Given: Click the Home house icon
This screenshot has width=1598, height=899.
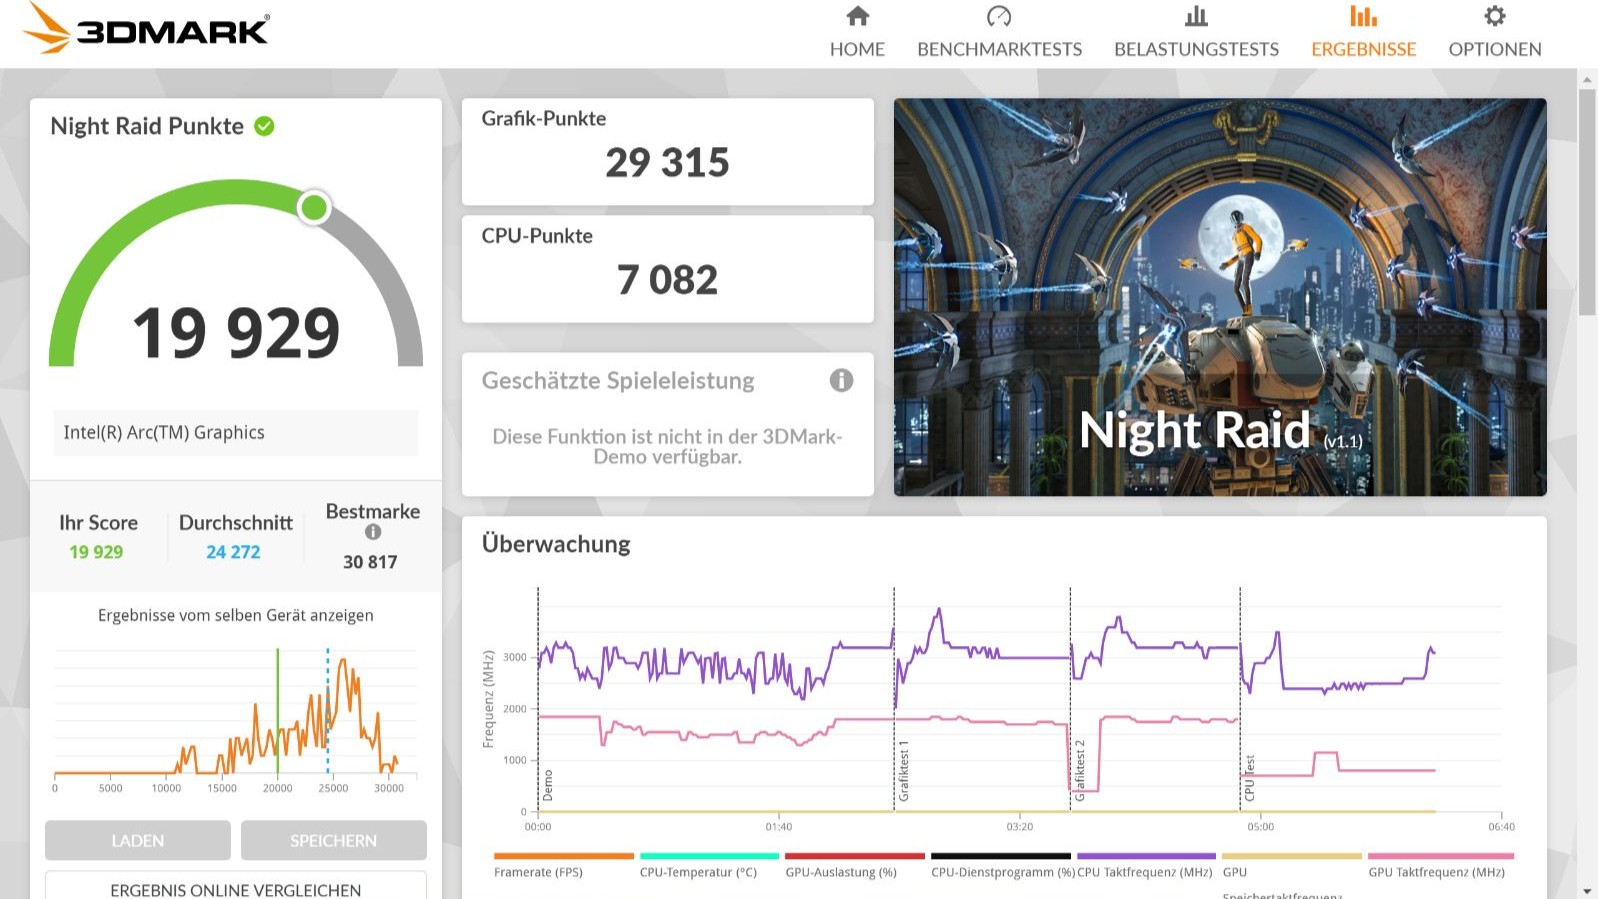Looking at the screenshot, I should pos(857,17).
